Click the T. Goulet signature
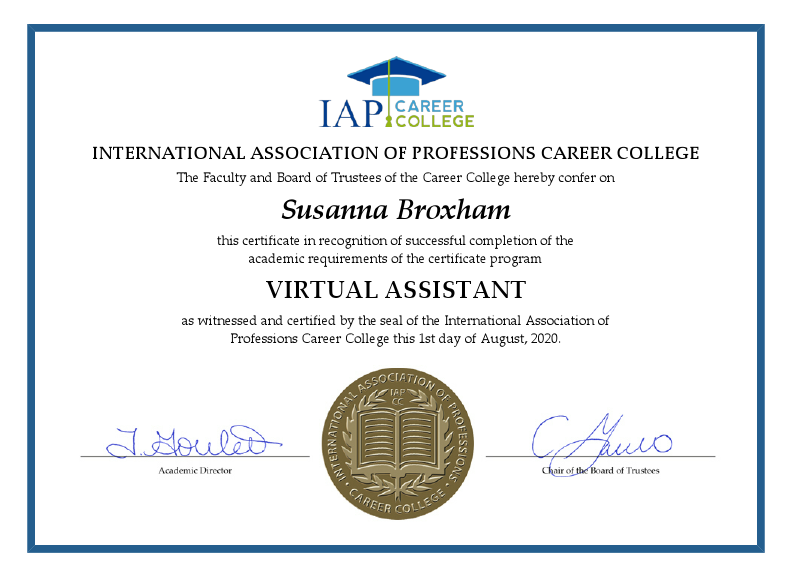Viewport: 792px width, 576px height. point(193,442)
